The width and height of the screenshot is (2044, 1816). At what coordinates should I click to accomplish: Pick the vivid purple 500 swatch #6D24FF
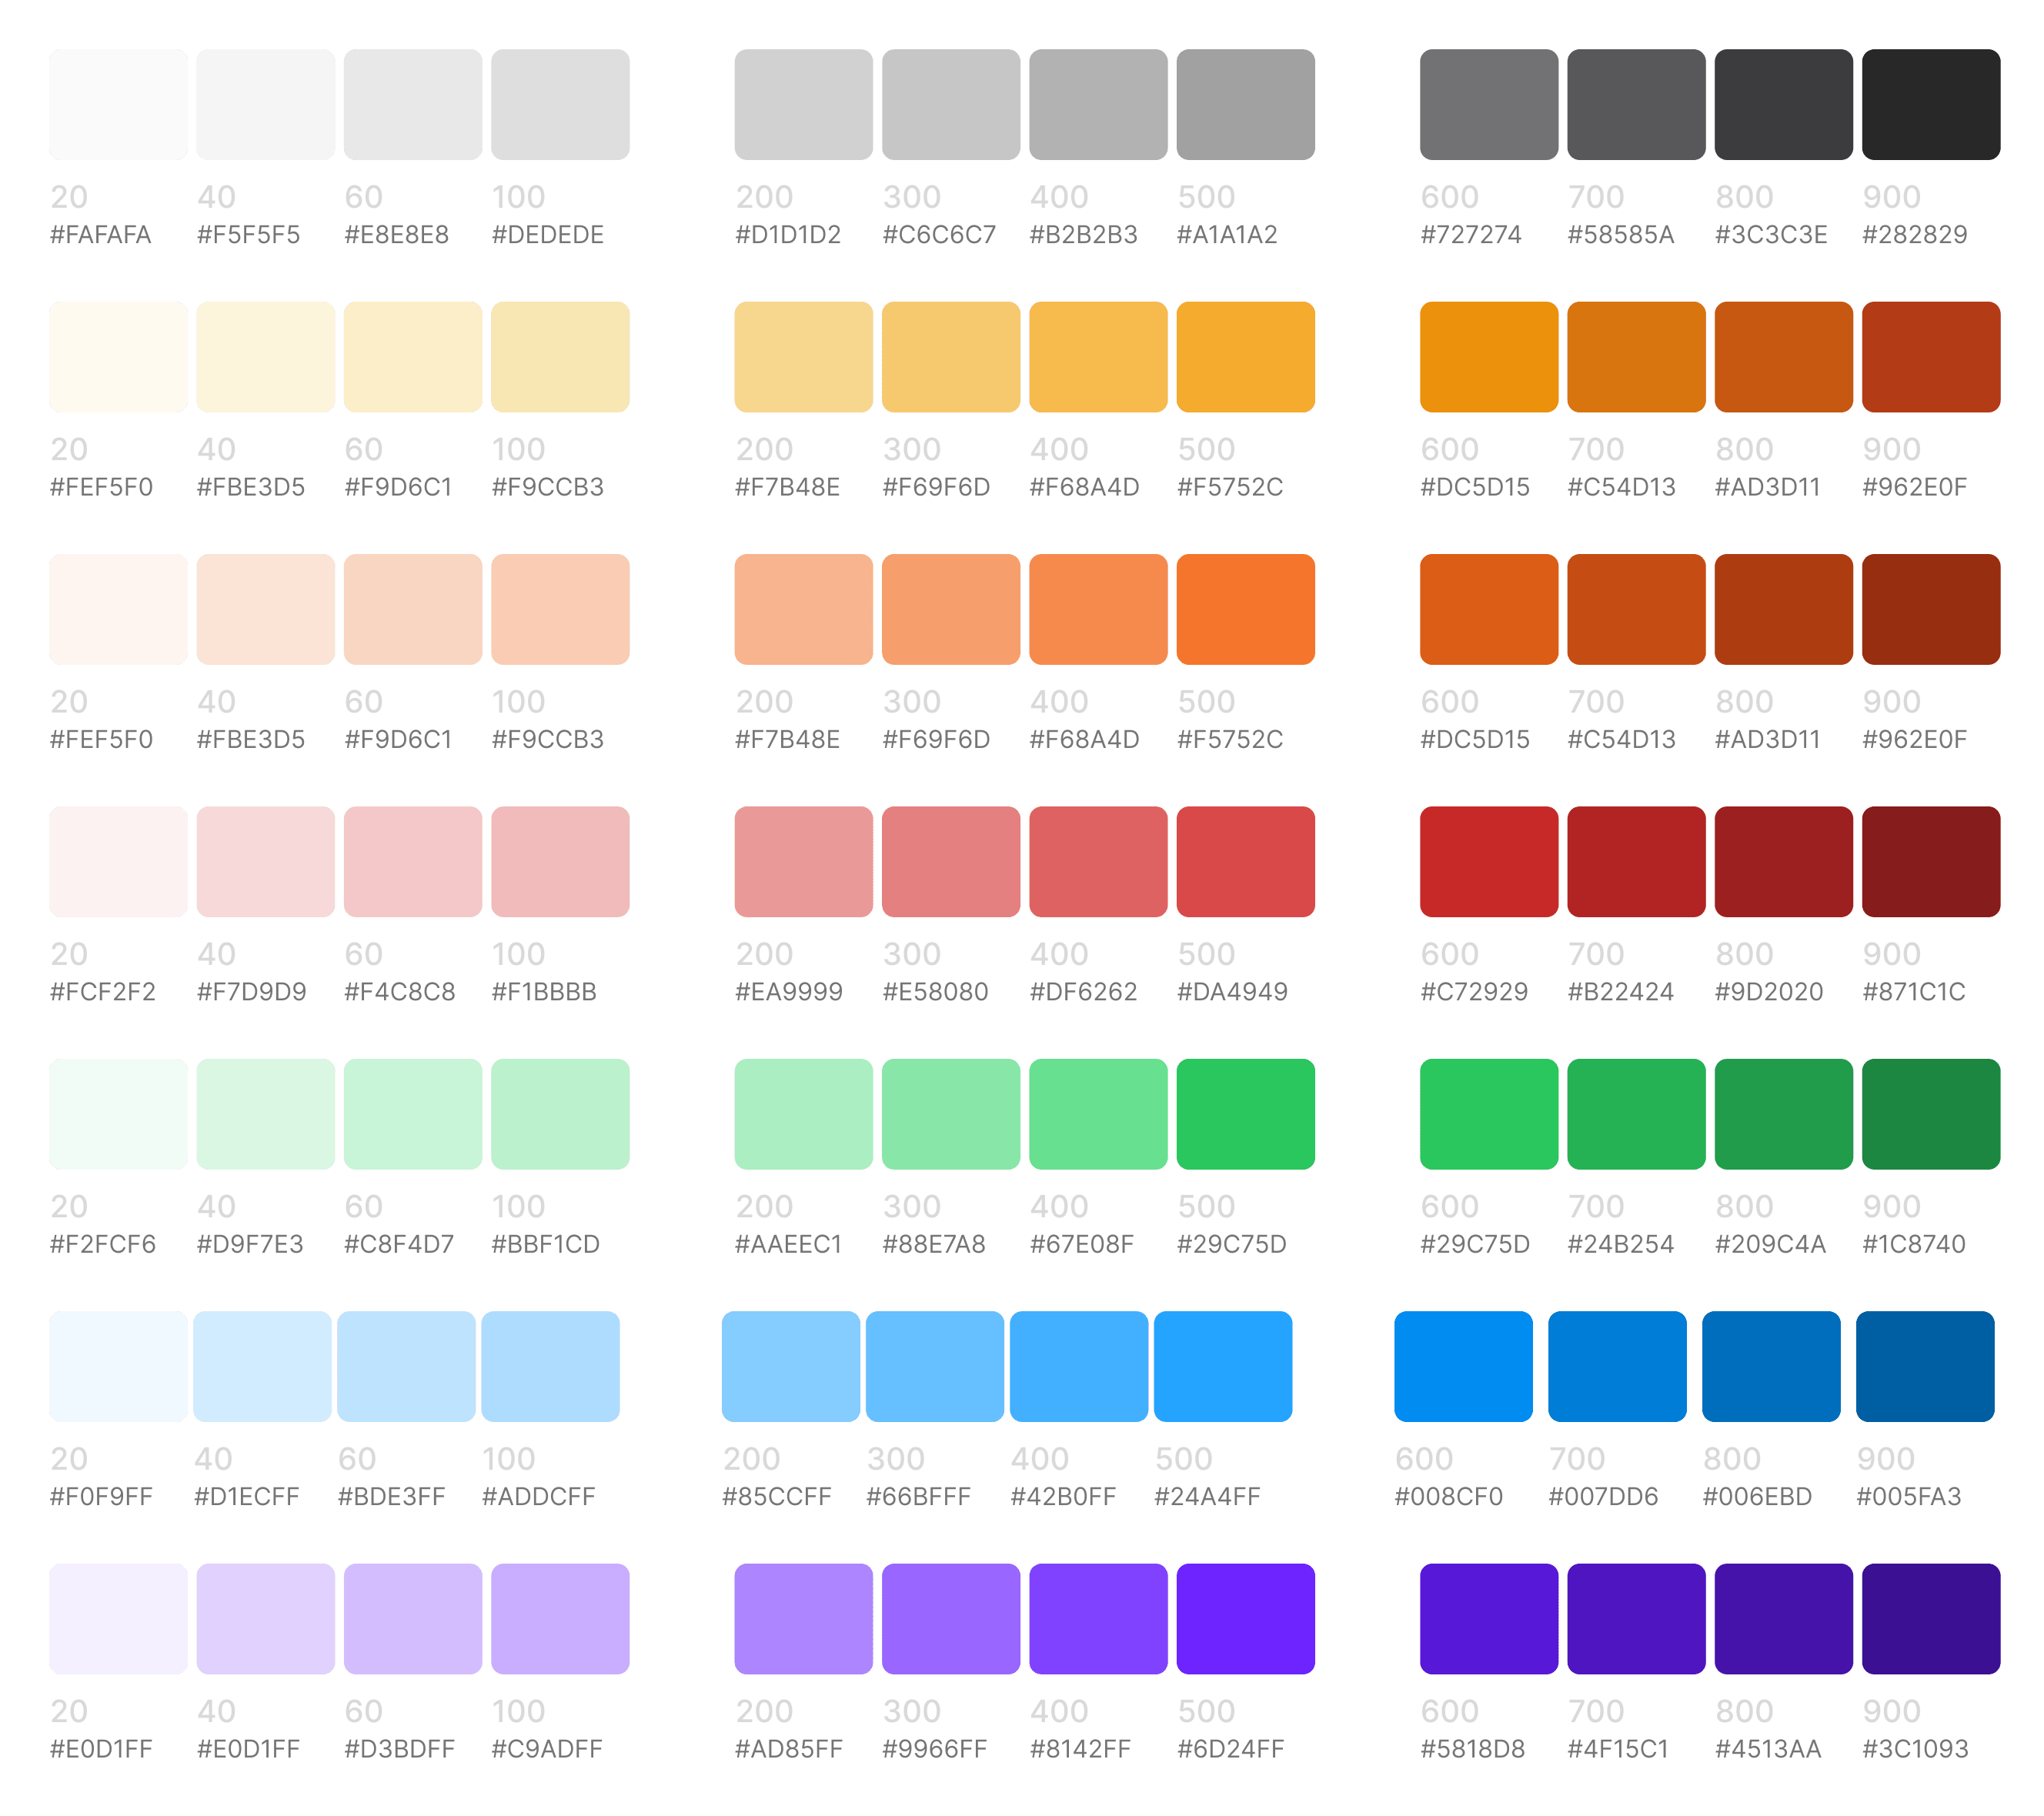(x=1246, y=1619)
